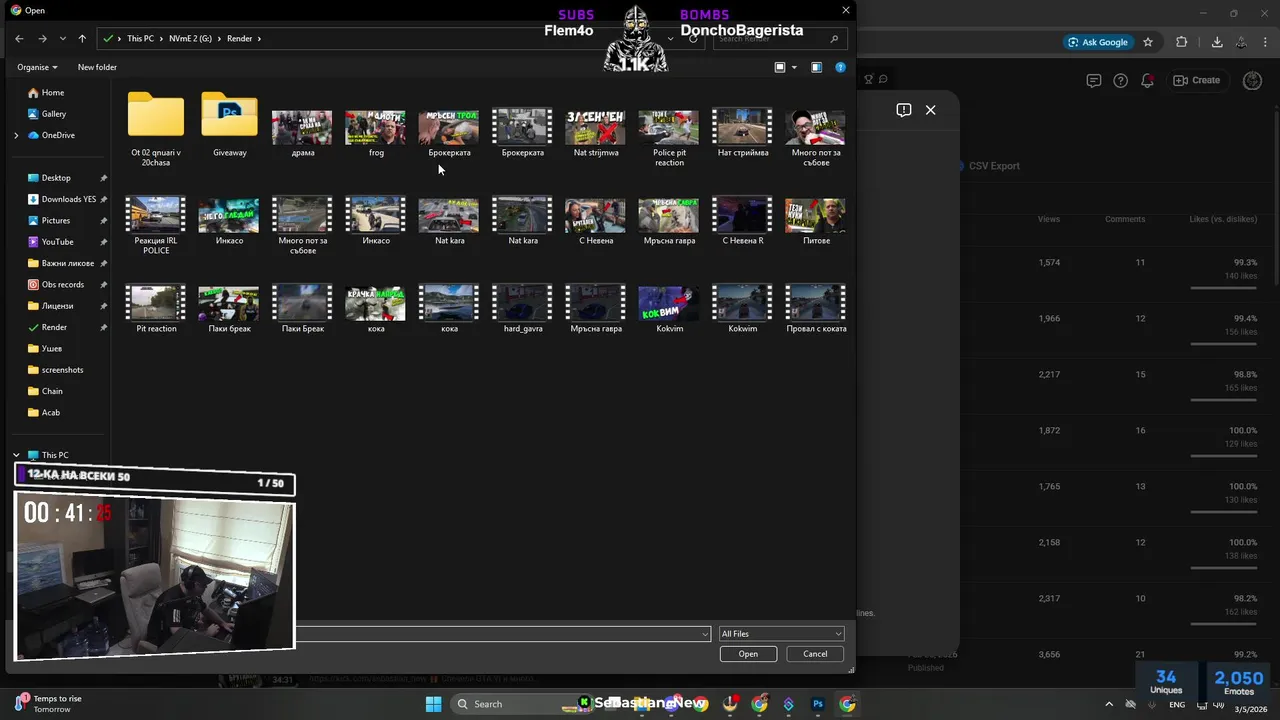1280x720 pixels.
Task: Show hidden system tray icons
Action: (x=1108, y=704)
